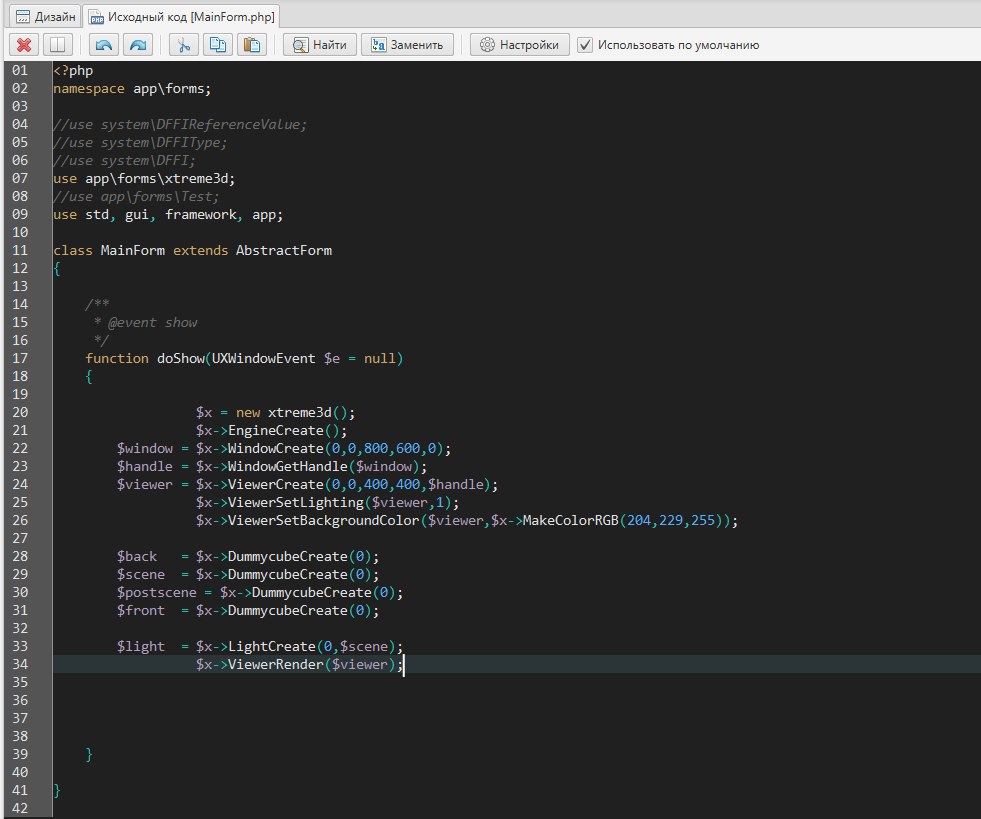Redo the edit with the redo arrow
981x819 pixels.
[137, 45]
